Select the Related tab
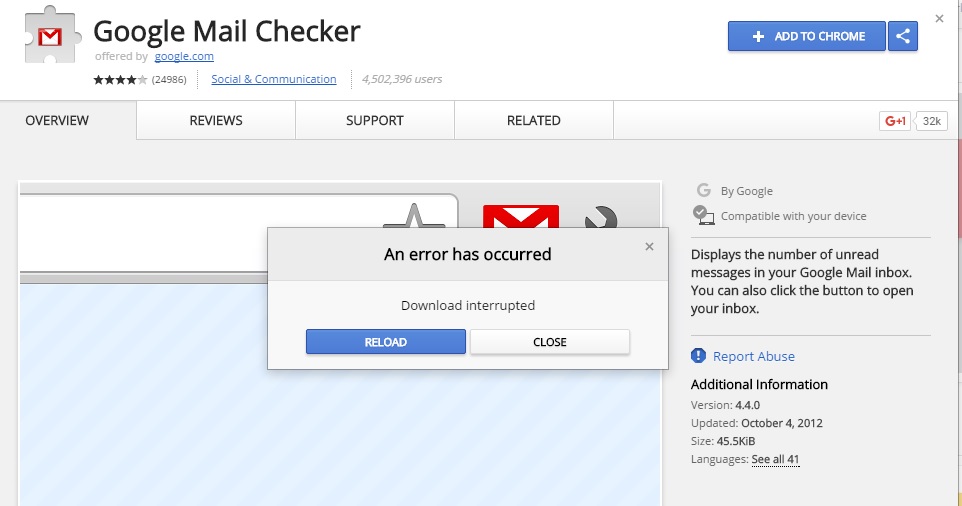 tap(533, 121)
